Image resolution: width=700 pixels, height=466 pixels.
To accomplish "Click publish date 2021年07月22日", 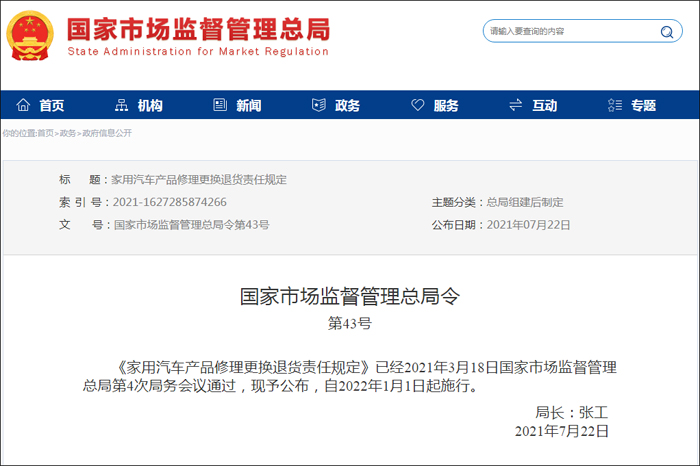I will (528, 225).
